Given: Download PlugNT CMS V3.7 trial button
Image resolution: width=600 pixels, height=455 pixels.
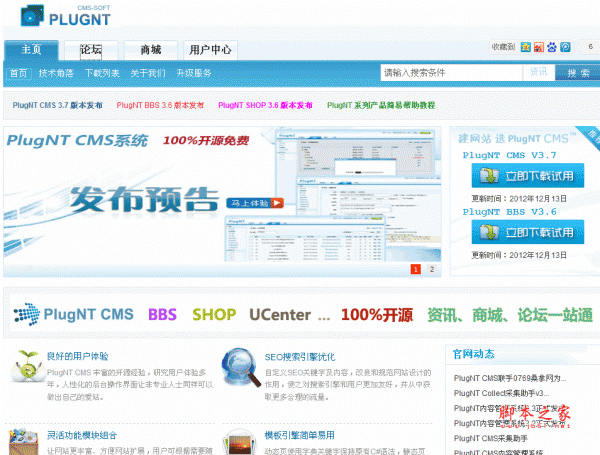Looking at the screenshot, I should click(528, 176).
